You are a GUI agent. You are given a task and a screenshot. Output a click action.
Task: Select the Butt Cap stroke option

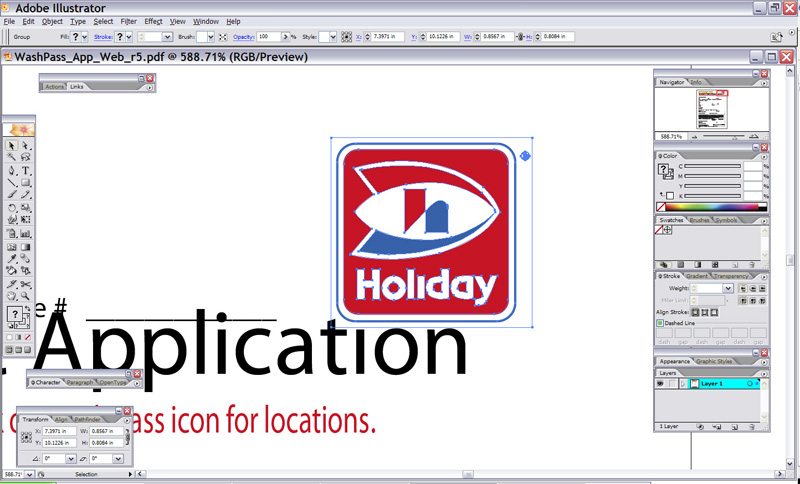pos(743,288)
